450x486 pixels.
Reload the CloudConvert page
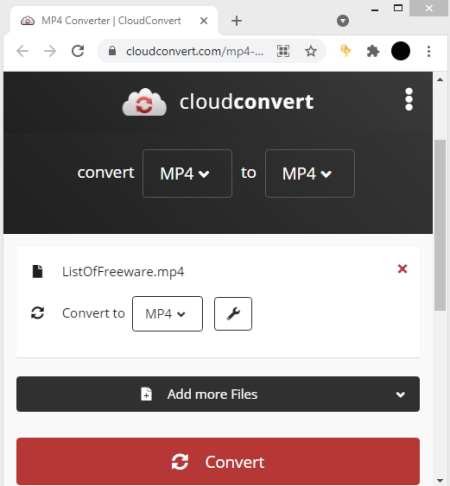click(x=78, y=51)
